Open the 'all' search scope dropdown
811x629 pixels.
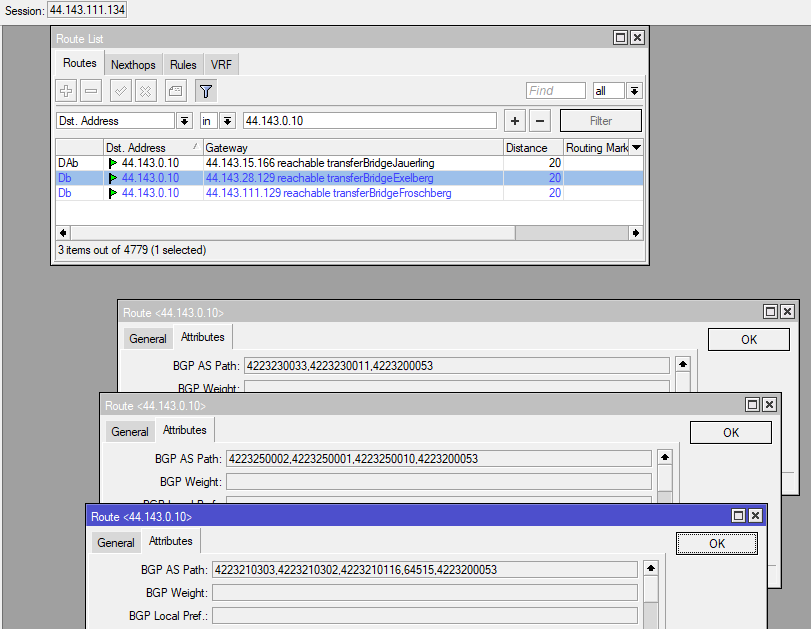(634, 91)
